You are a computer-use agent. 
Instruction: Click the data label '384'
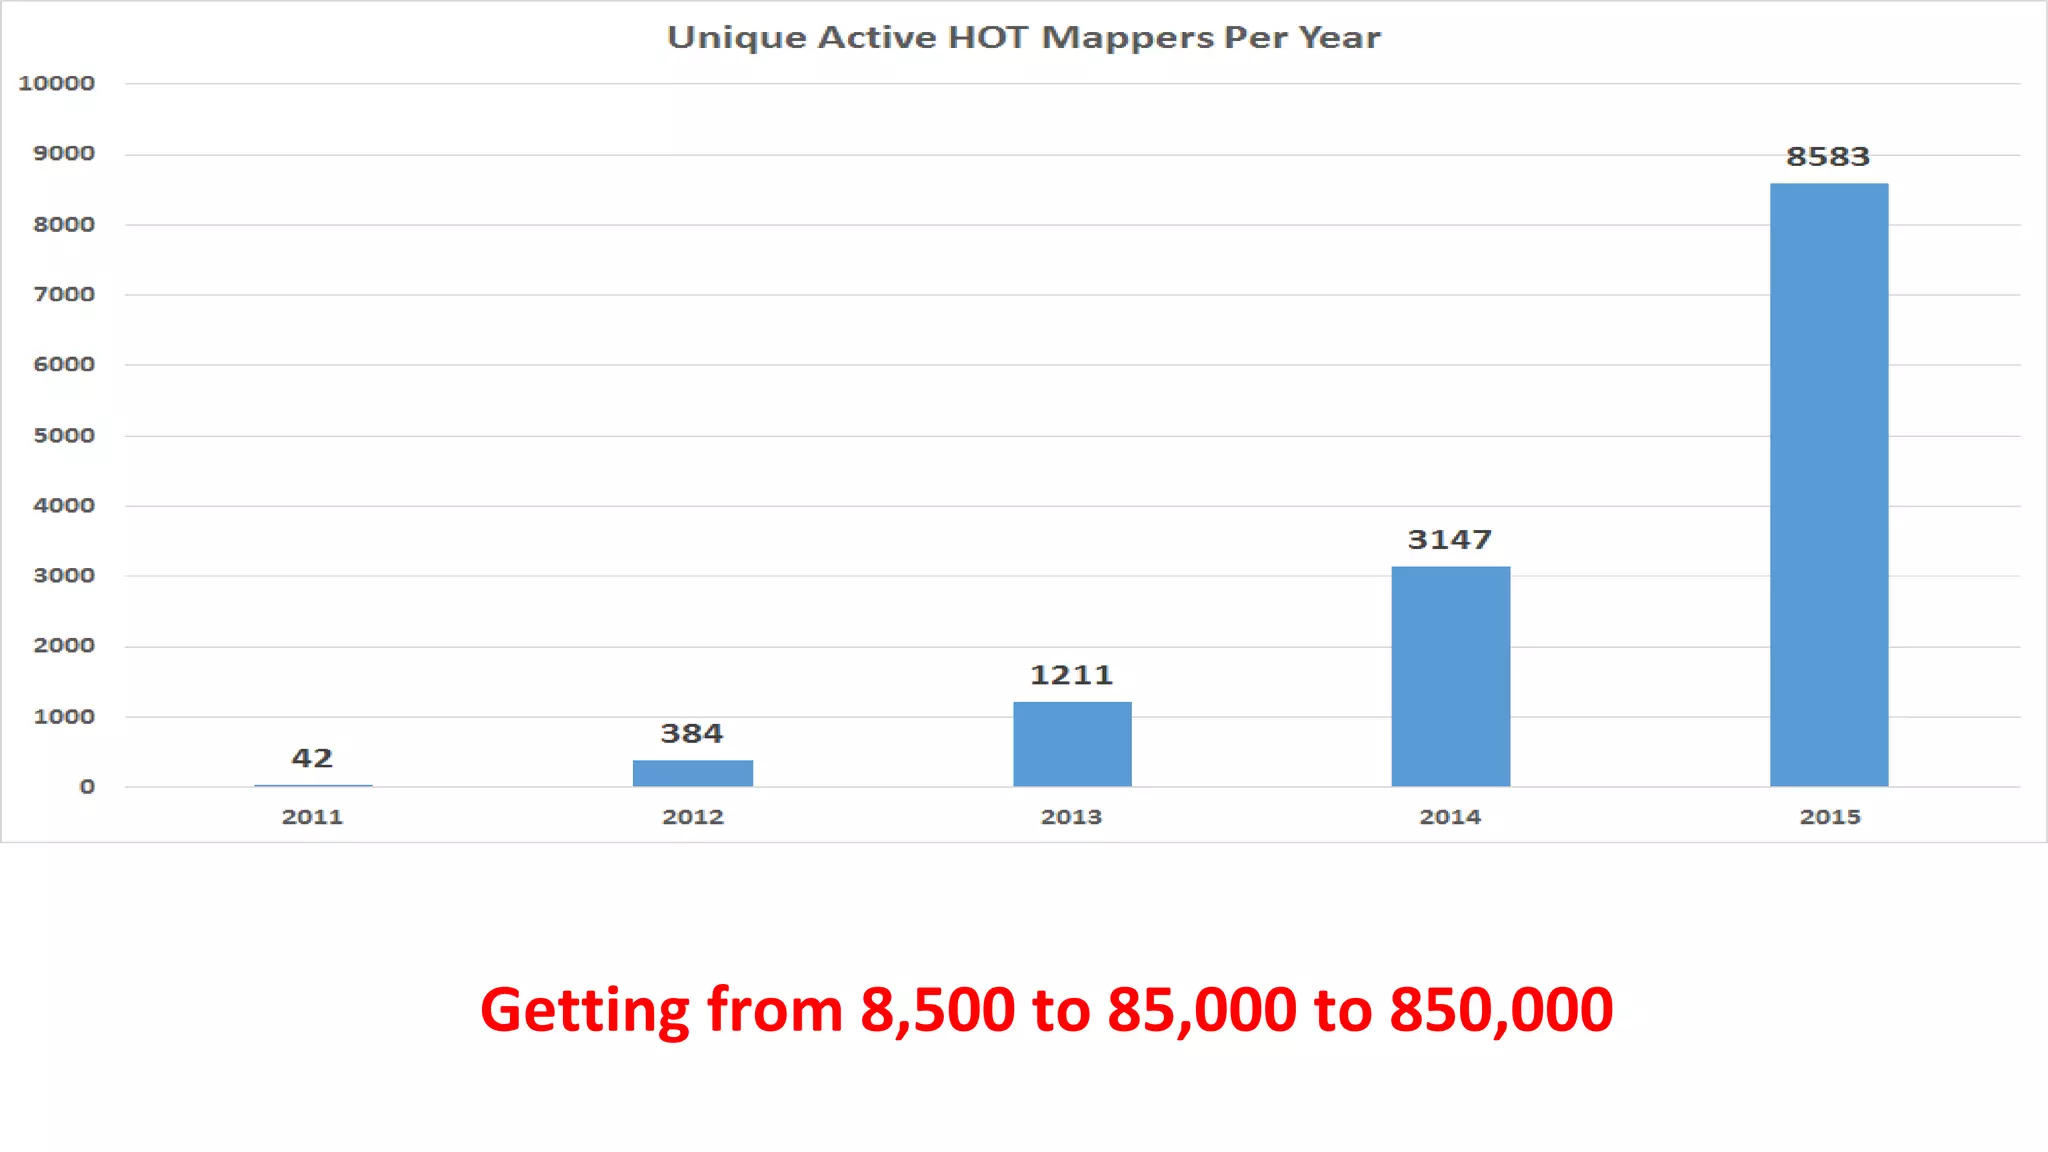tap(692, 734)
